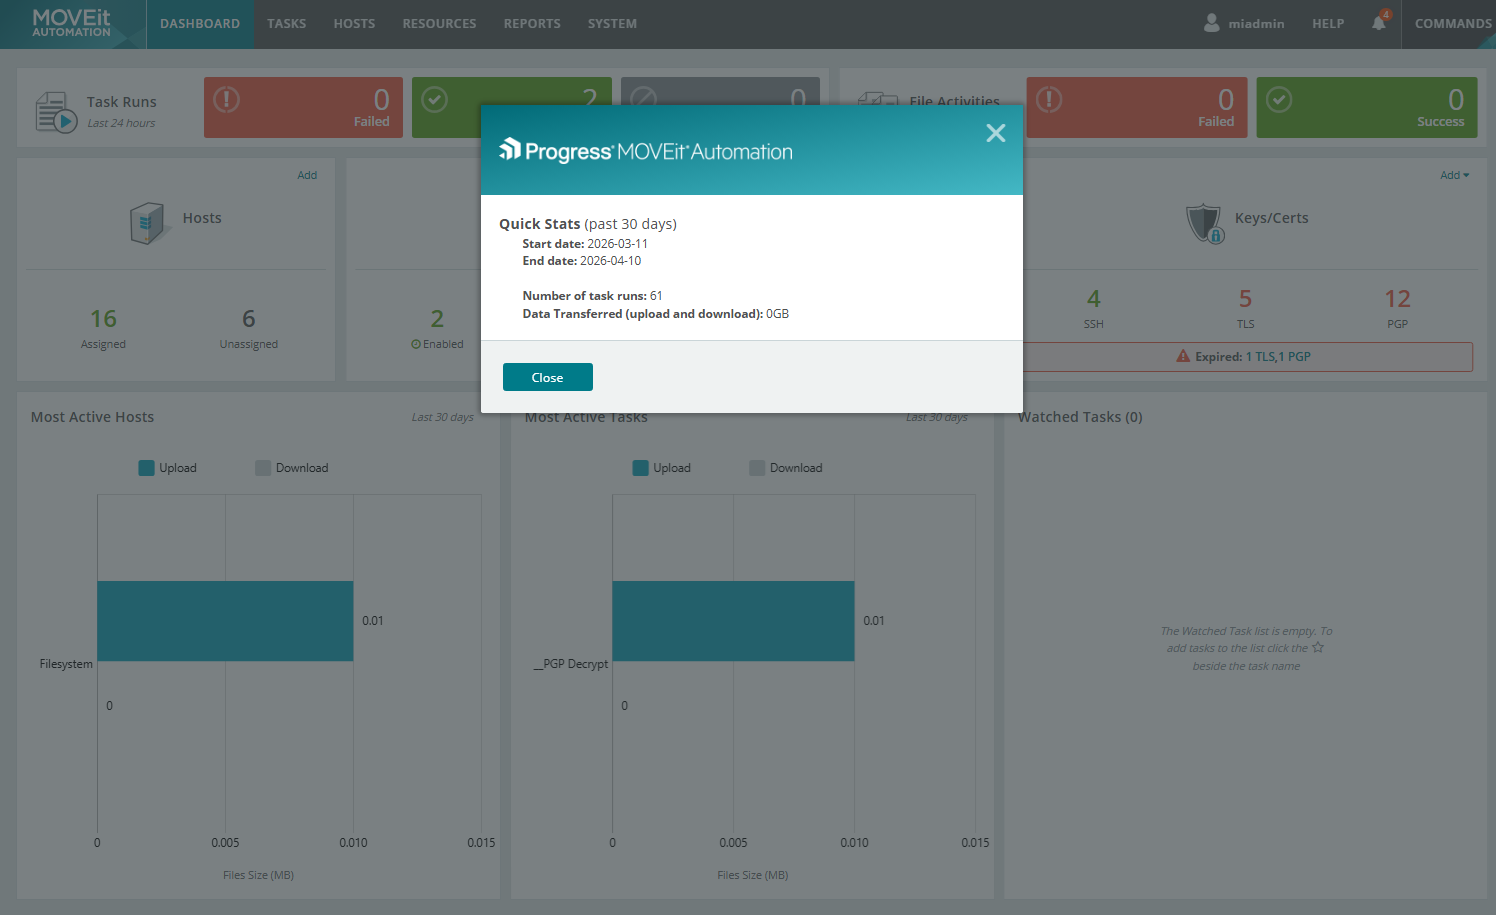Open the RESOURCES menu
The width and height of the screenshot is (1496, 915).
pyautogui.click(x=440, y=24)
